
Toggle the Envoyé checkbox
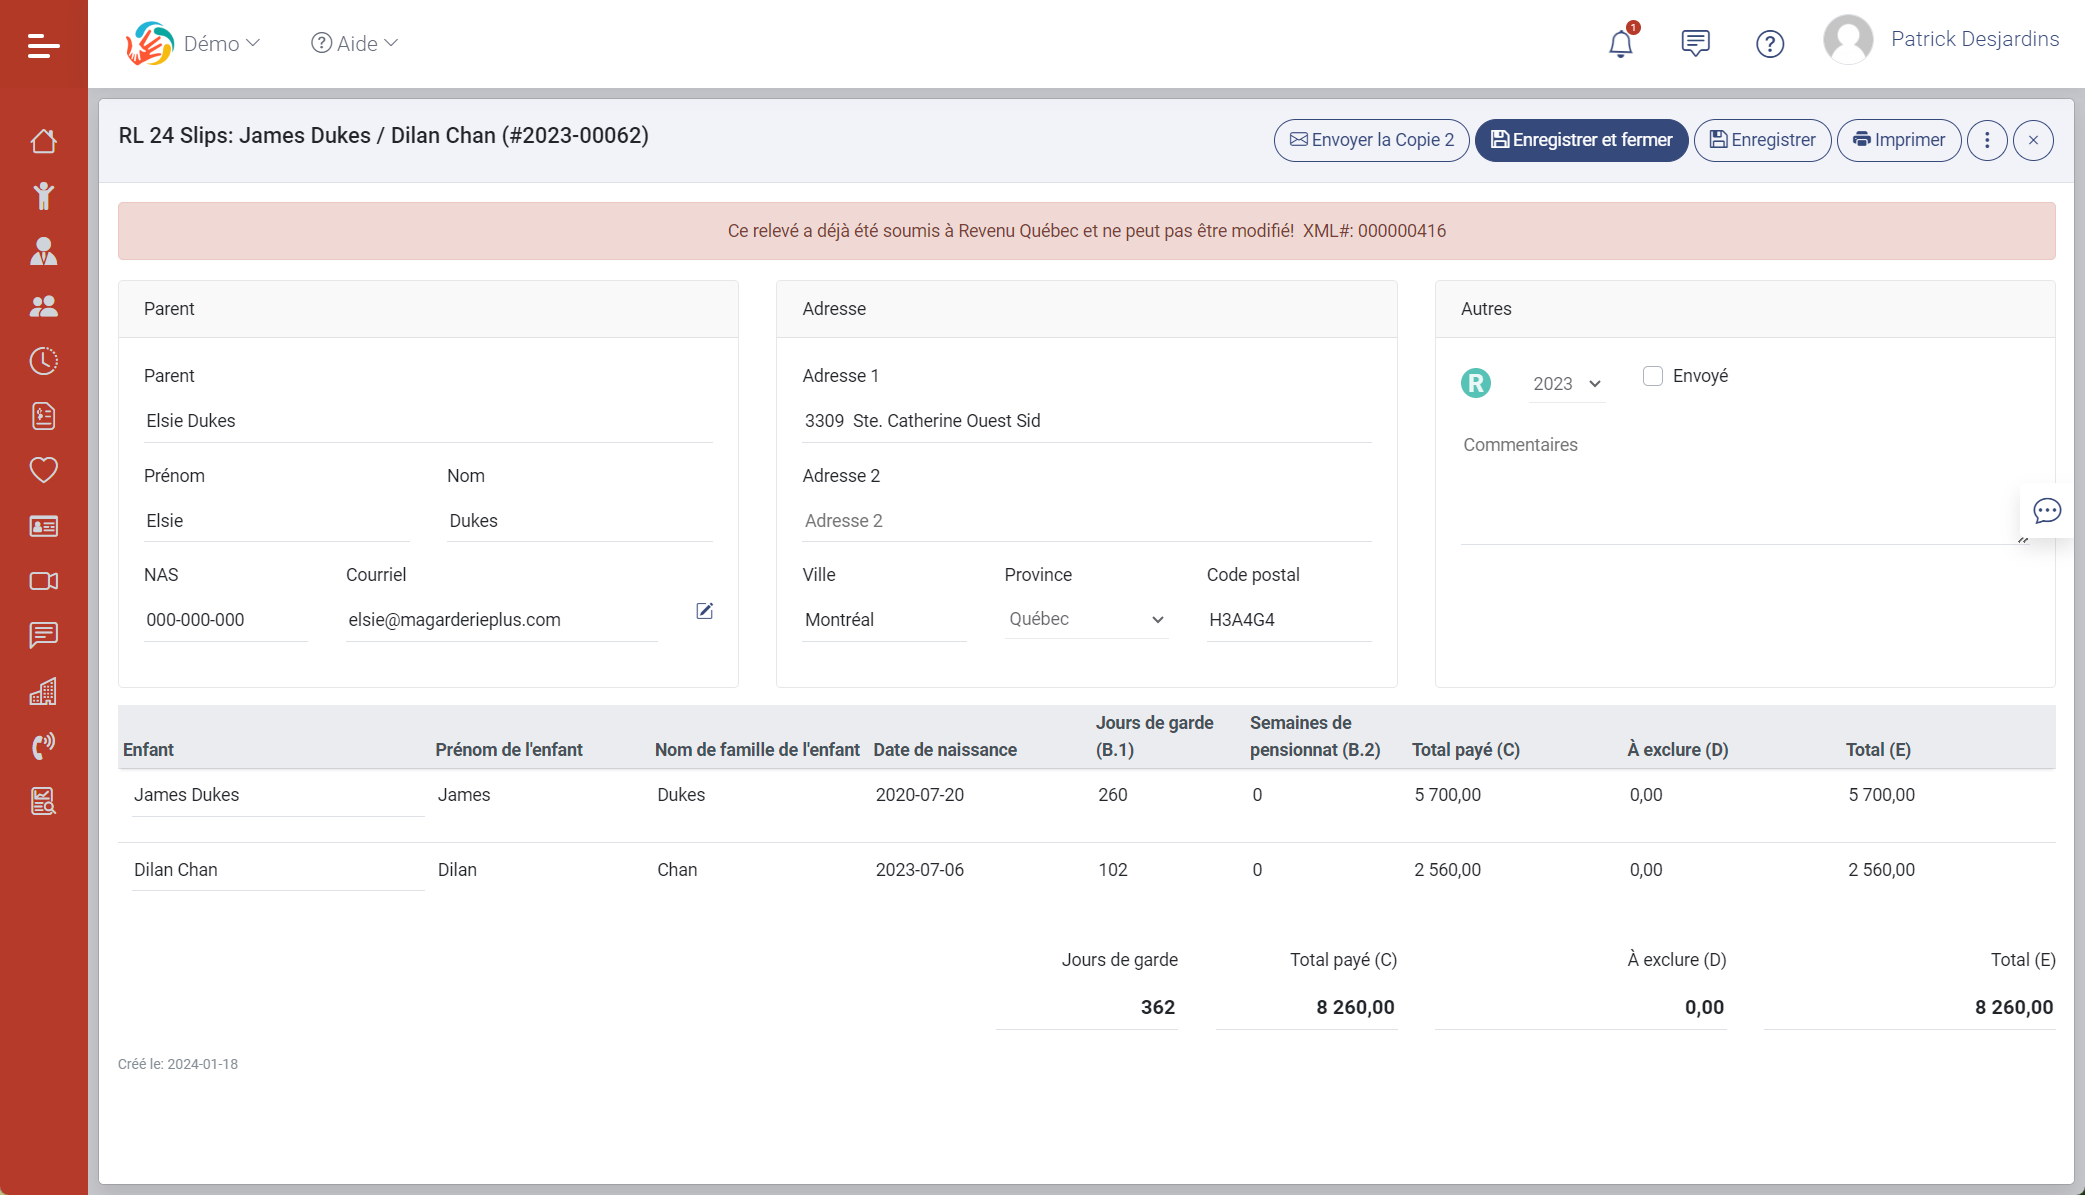point(1653,376)
